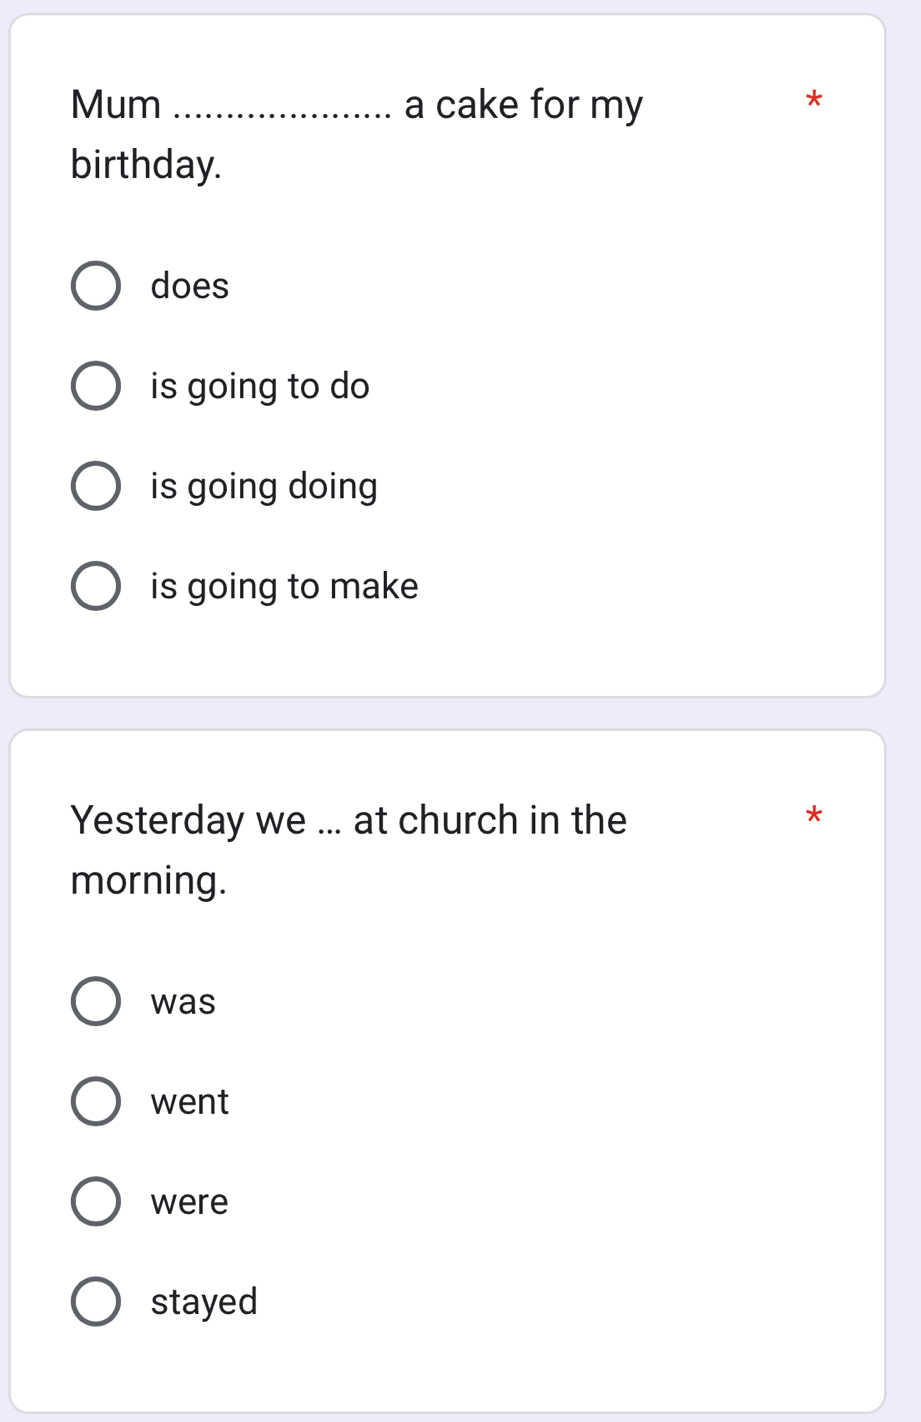The image size is (921, 1422).
Task: Click the 'Mum ... a cake' question text
Action: [357, 134]
